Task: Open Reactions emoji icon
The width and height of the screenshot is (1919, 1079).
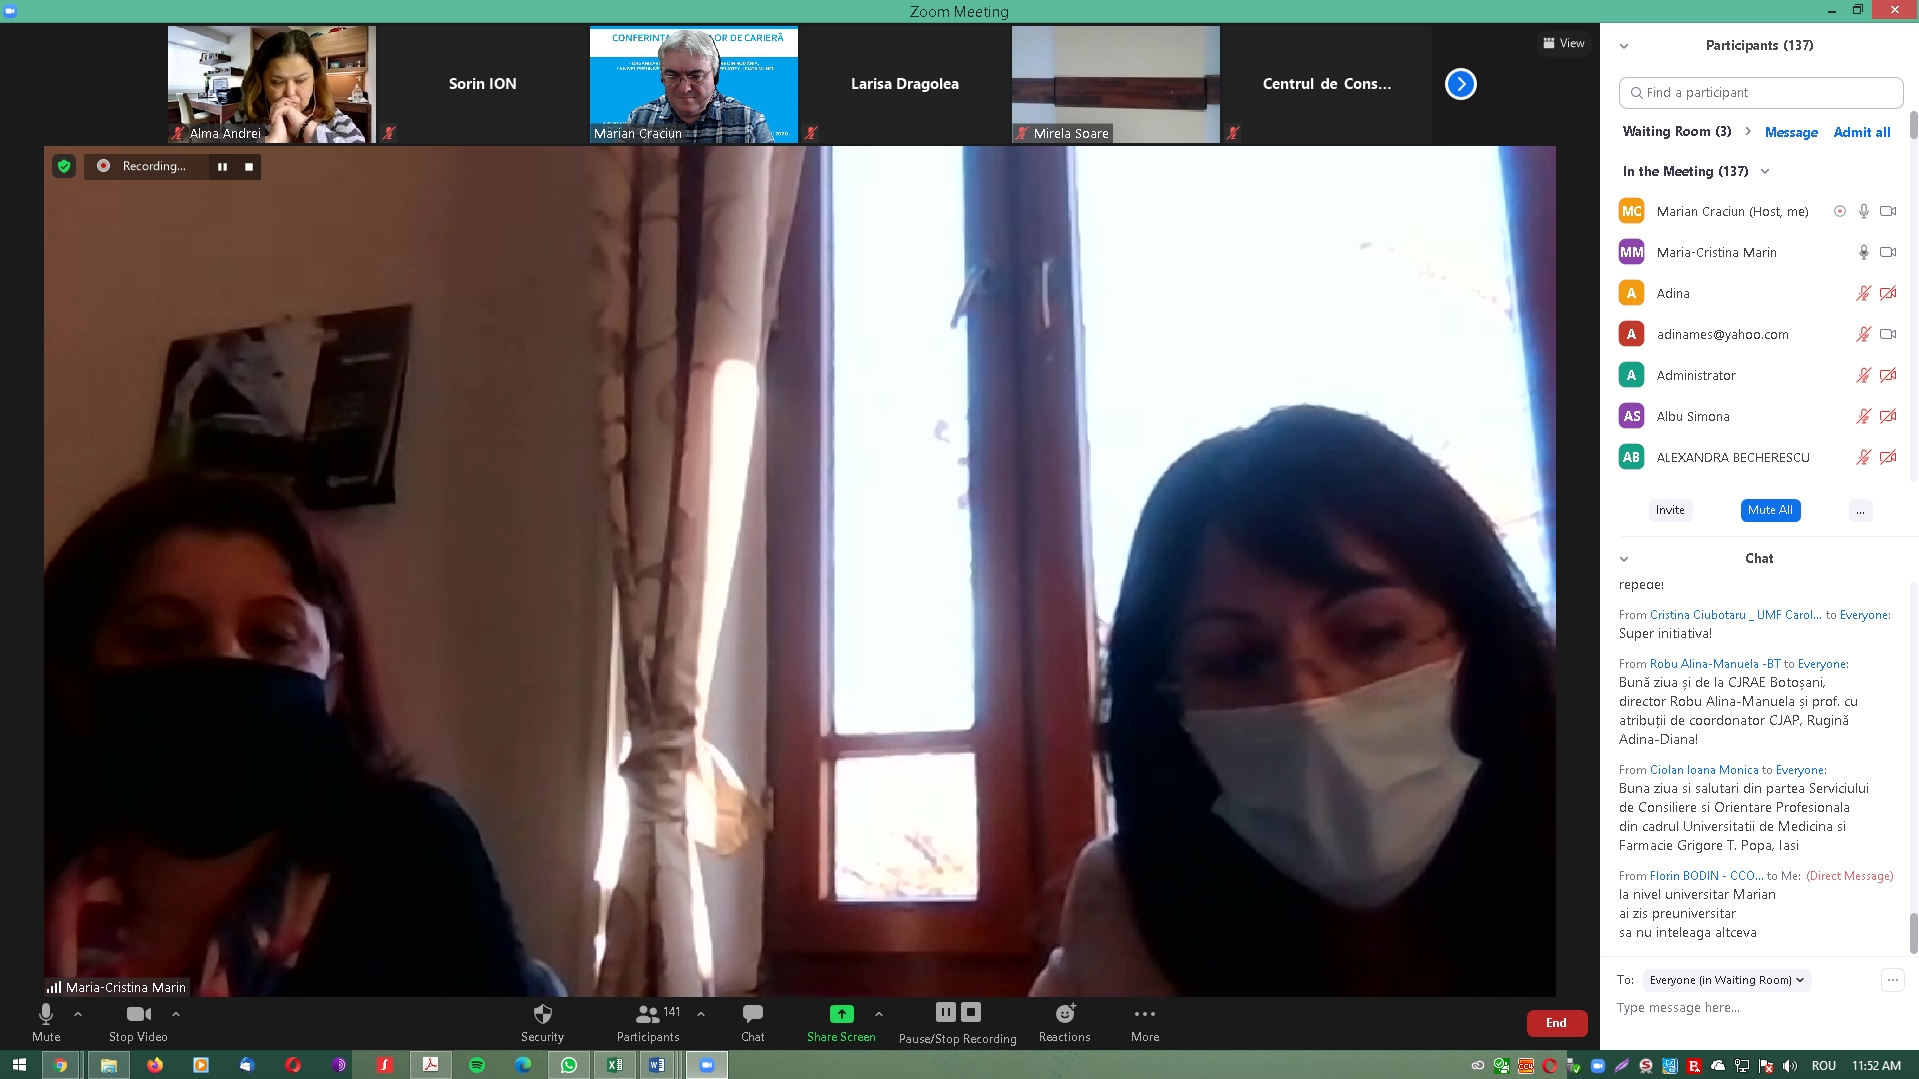Action: [x=1065, y=1014]
